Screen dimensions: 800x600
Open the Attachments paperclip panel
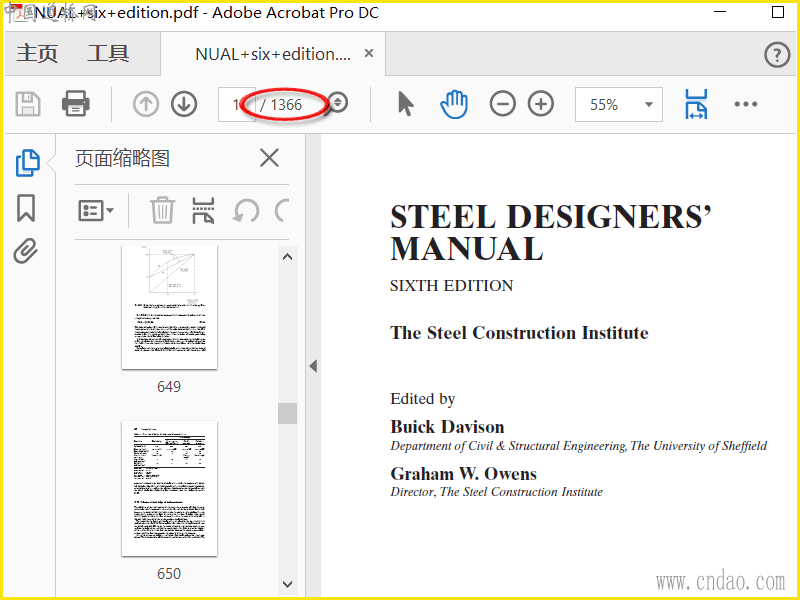click(x=26, y=251)
